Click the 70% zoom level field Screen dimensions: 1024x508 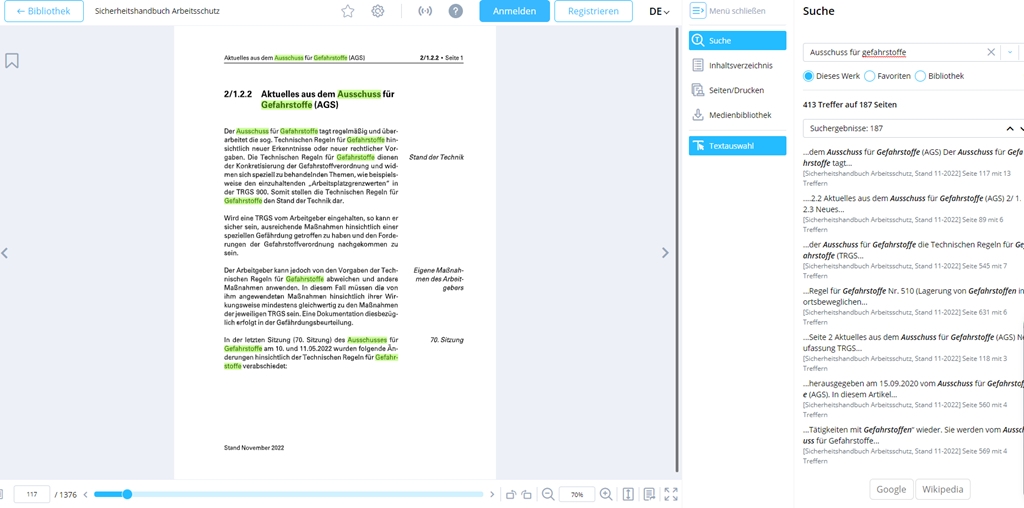click(577, 494)
